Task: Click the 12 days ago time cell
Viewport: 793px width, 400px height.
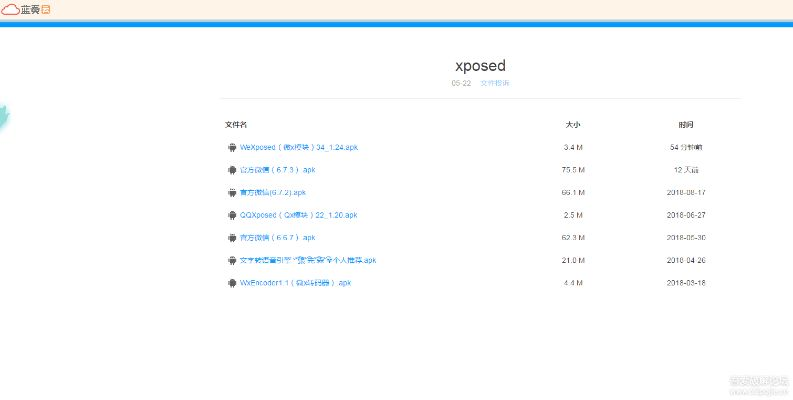Action: [x=686, y=170]
